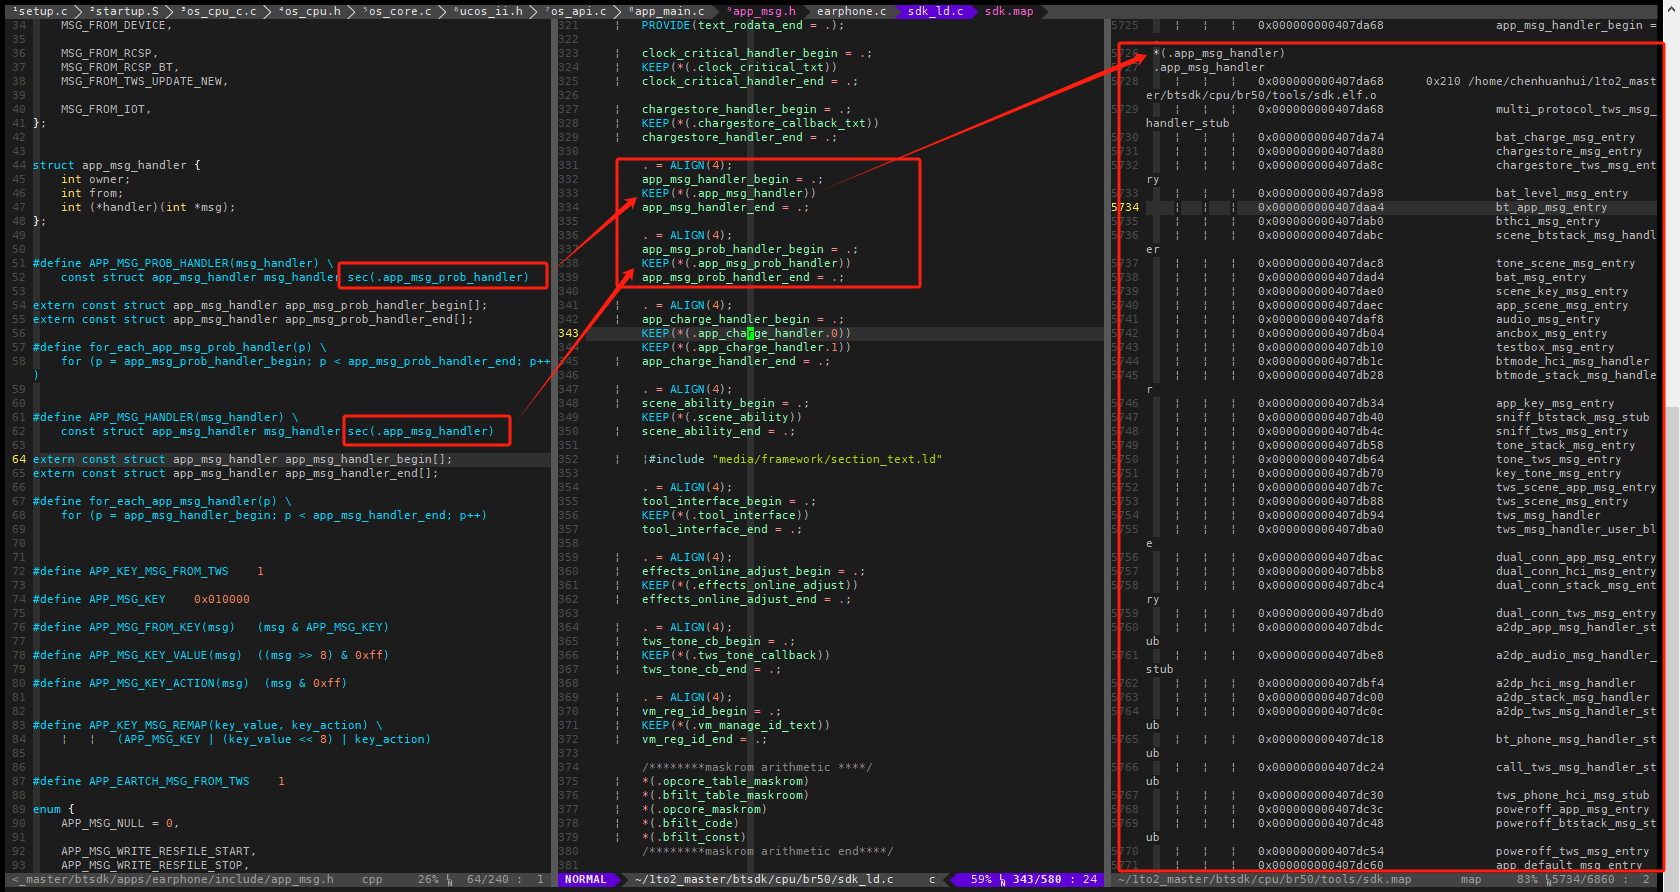Image resolution: width=1680 pixels, height=892 pixels.
Task: Click the 'KEEP(*(.chargestore_callback_txt))' line
Action: tap(760, 124)
